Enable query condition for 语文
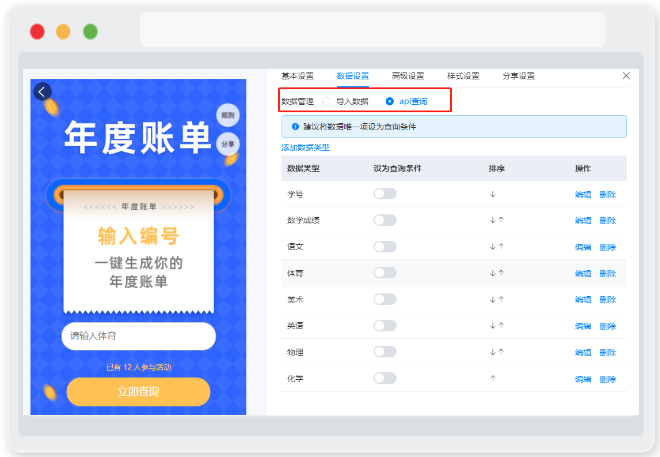The width and height of the screenshot is (660, 457). pyautogui.click(x=385, y=247)
